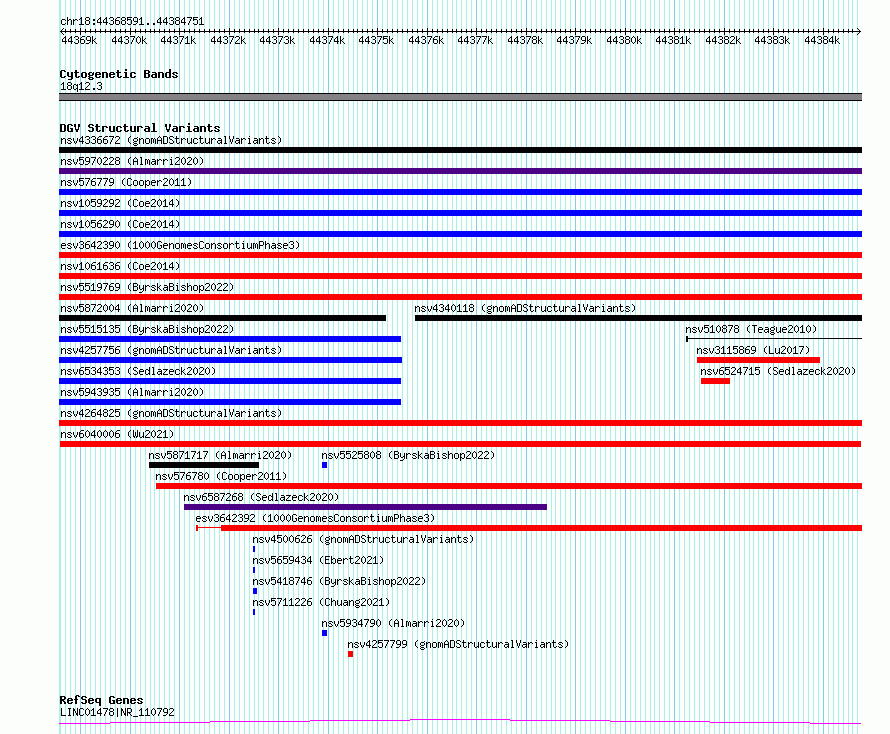Open nsv4264825 gnomADStructuralVariants label
Viewport: 890px width, 734px height.
[x=171, y=413]
